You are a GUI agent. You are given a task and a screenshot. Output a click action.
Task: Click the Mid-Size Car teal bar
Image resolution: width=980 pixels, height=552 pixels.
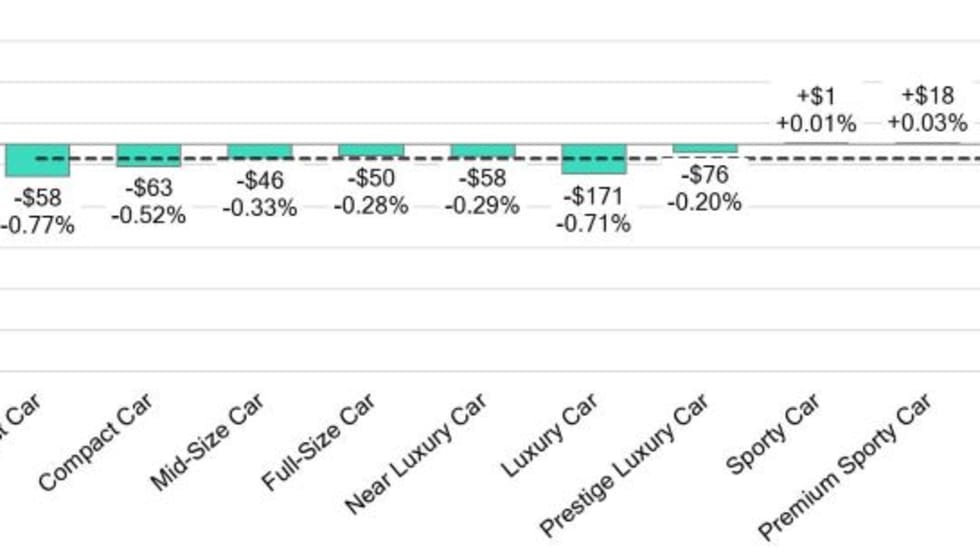coord(260,151)
